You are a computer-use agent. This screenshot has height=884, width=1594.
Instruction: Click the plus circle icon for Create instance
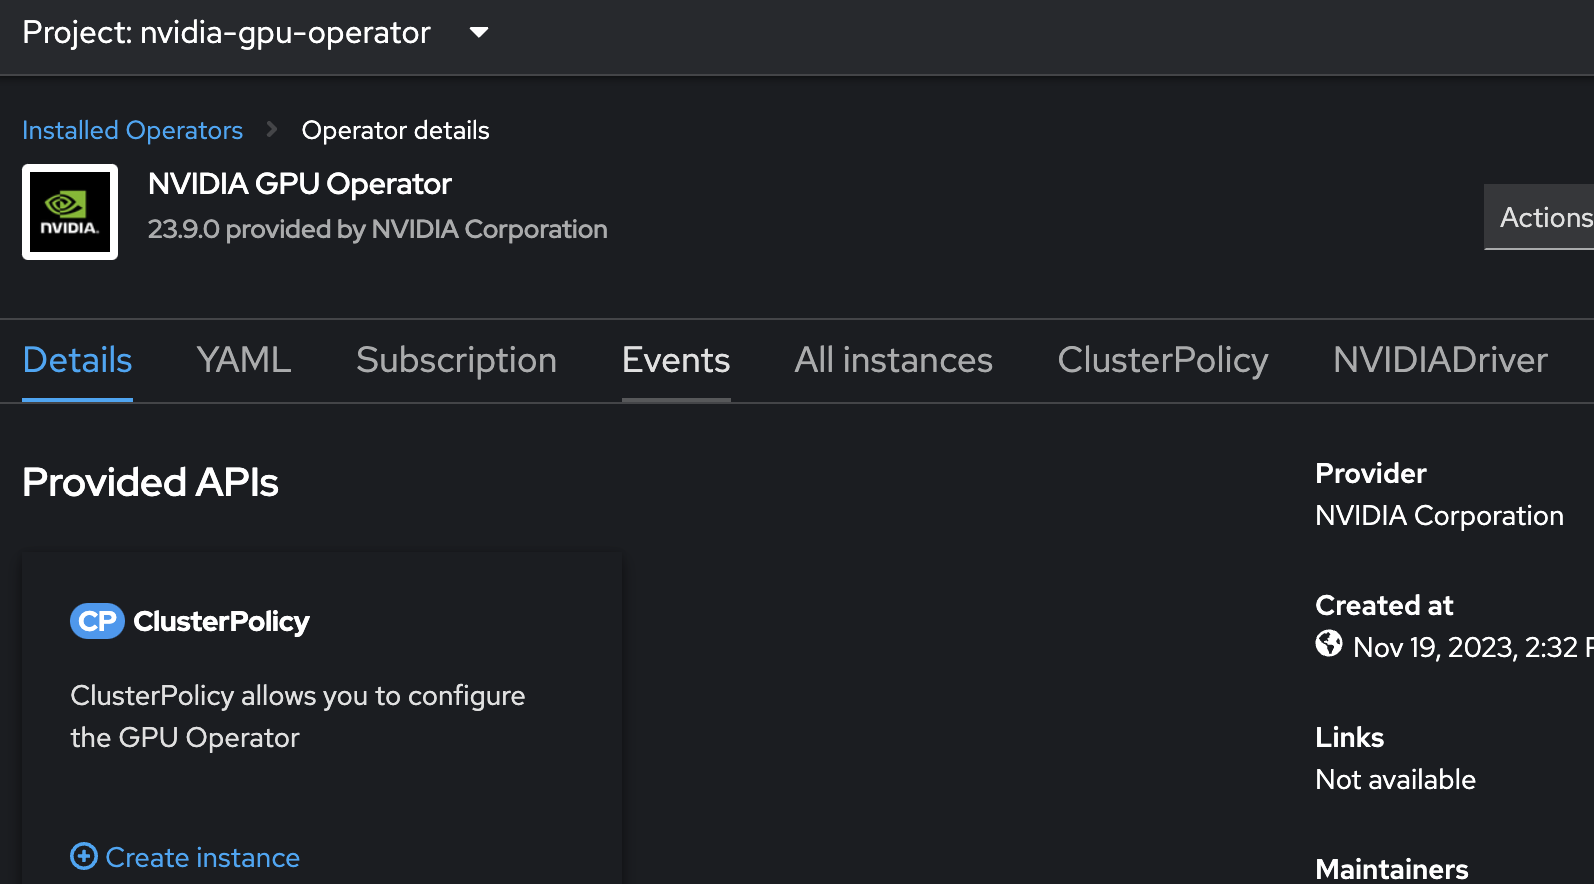pos(84,857)
